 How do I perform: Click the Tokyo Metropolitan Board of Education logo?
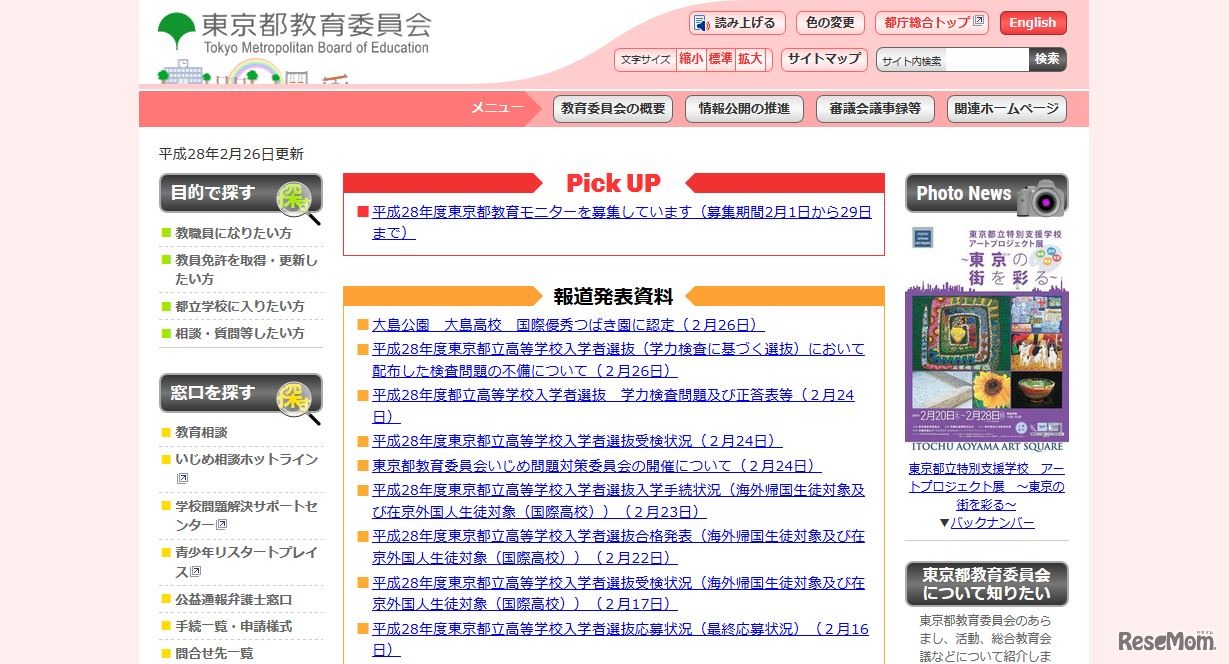(x=295, y=33)
